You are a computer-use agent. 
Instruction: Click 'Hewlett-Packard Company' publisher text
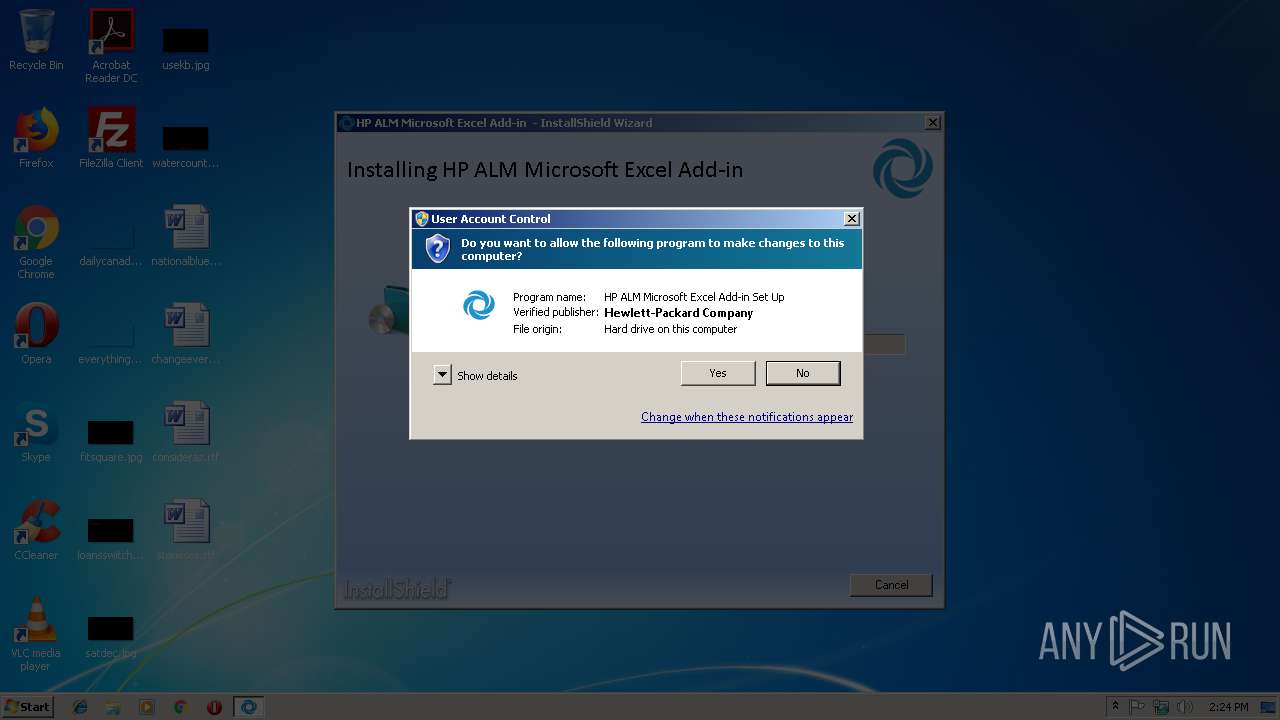(678, 313)
